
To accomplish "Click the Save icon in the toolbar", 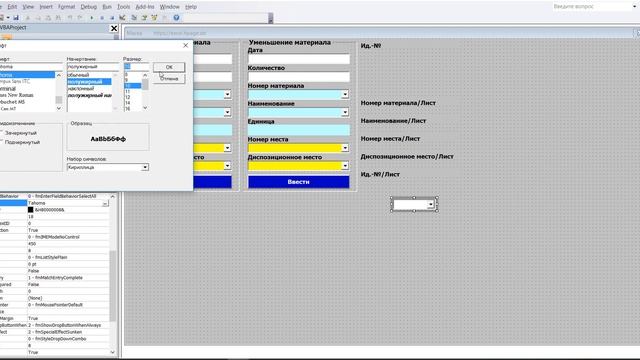I will (16, 18).
